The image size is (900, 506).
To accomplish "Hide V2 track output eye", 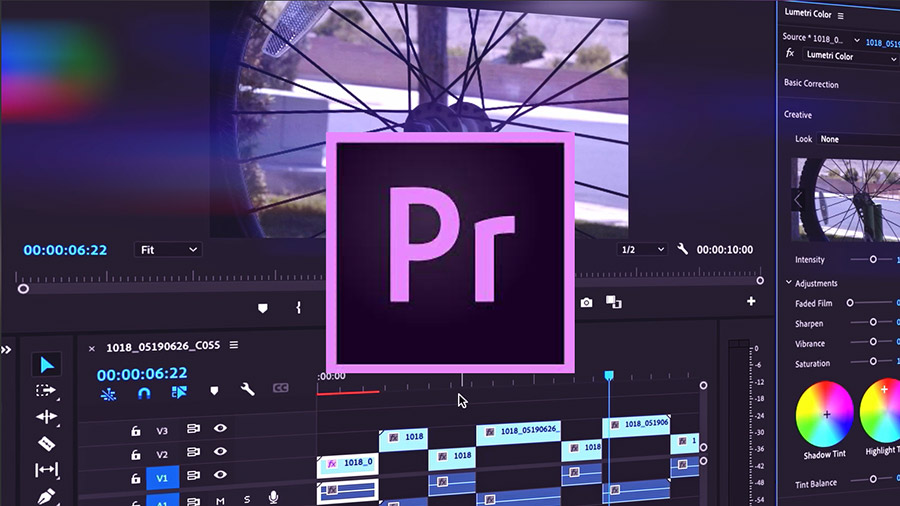I will pos(220,451).
